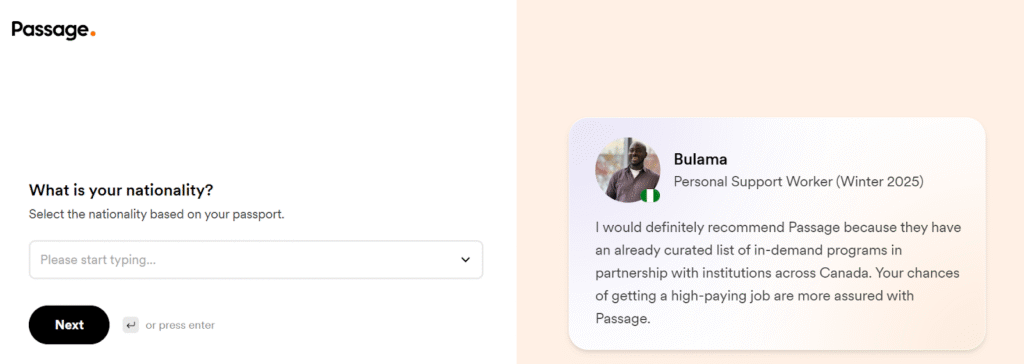Viewport: 1024px width, 364px height.
Task: Select the name Bulama in testimonial
Action: 700,159
